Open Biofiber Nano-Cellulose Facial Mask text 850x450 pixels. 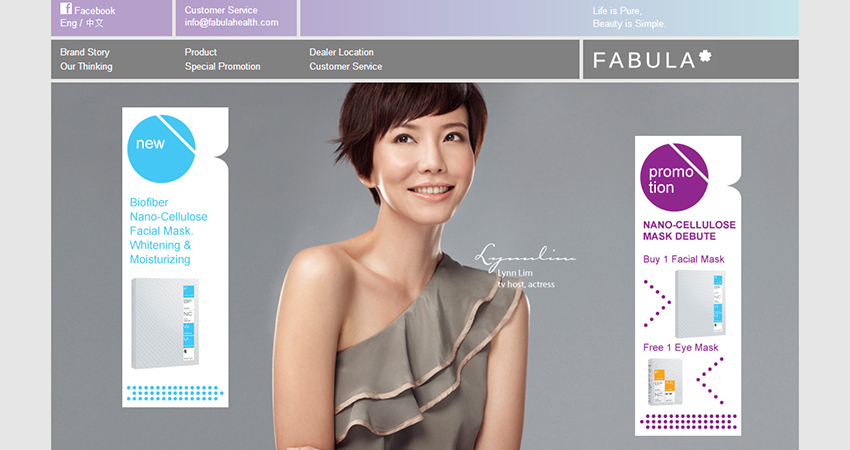click(169, 230)
